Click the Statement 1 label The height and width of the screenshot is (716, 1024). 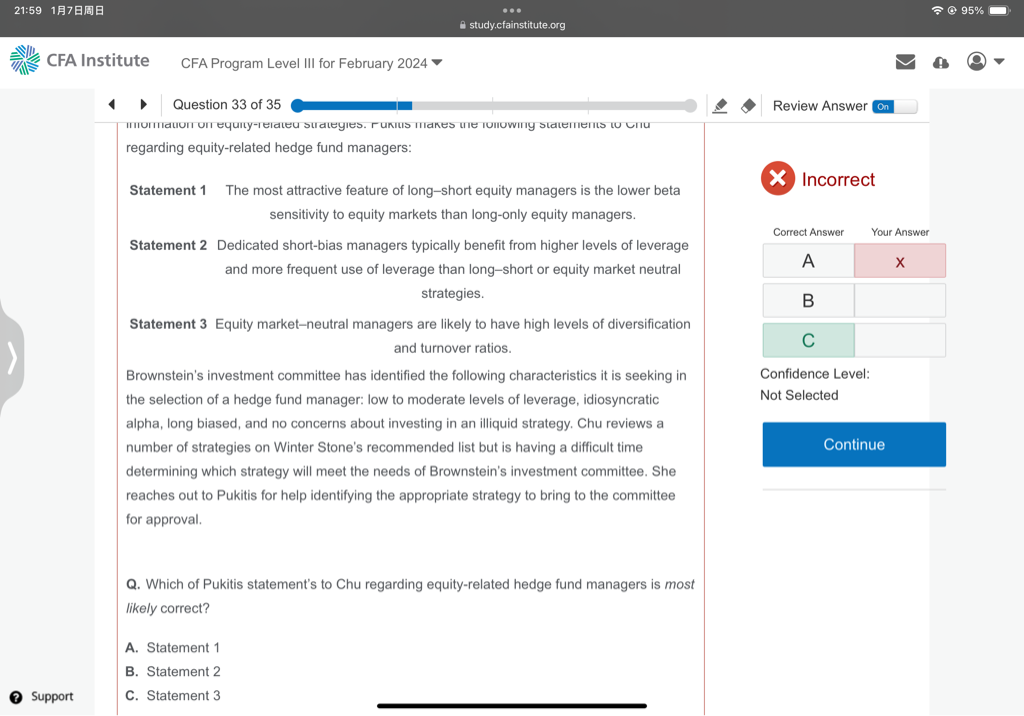tap(168, 190)
